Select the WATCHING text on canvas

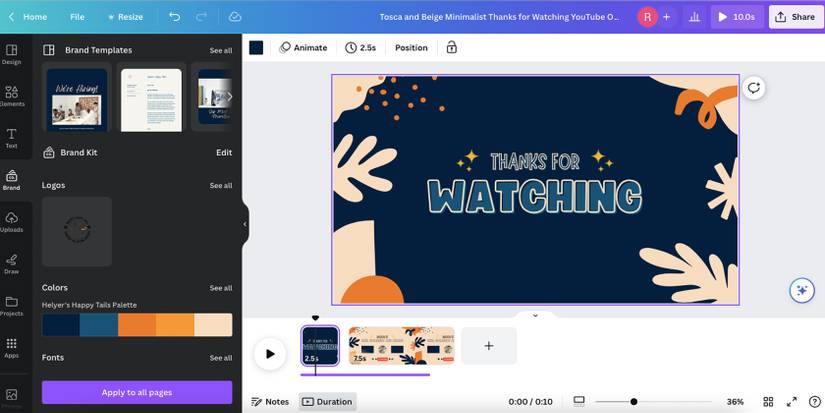click(x=535, y=196)
